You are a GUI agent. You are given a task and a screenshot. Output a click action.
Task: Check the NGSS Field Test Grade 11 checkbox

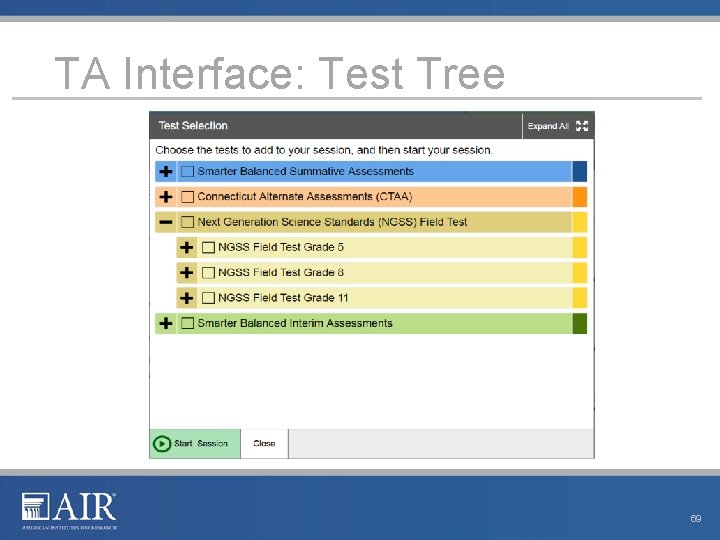208,298
